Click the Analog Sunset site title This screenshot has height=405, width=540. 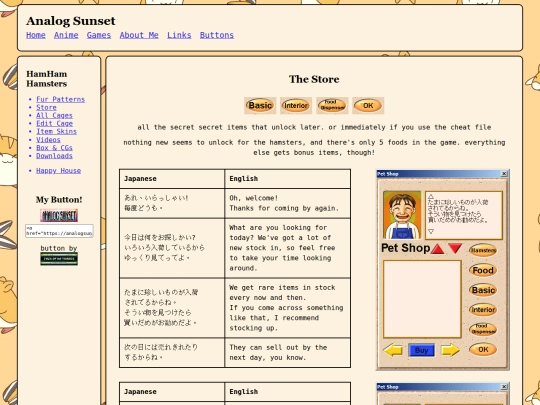coord(71,21)
